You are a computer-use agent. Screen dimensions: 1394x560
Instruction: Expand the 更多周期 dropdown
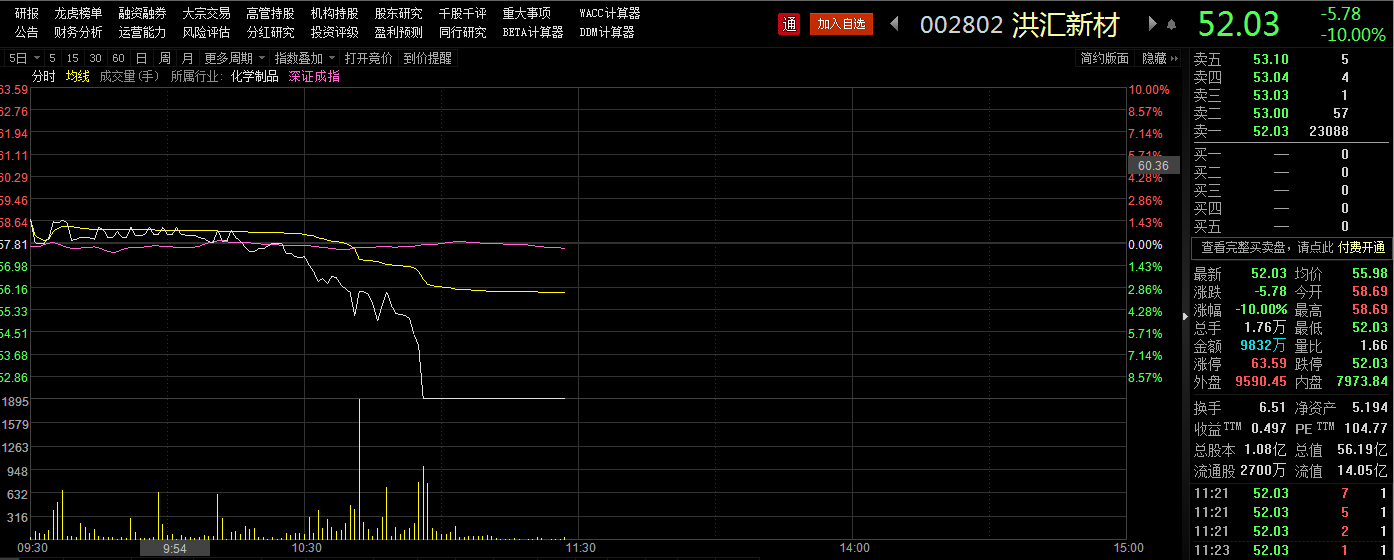[233, 58]
